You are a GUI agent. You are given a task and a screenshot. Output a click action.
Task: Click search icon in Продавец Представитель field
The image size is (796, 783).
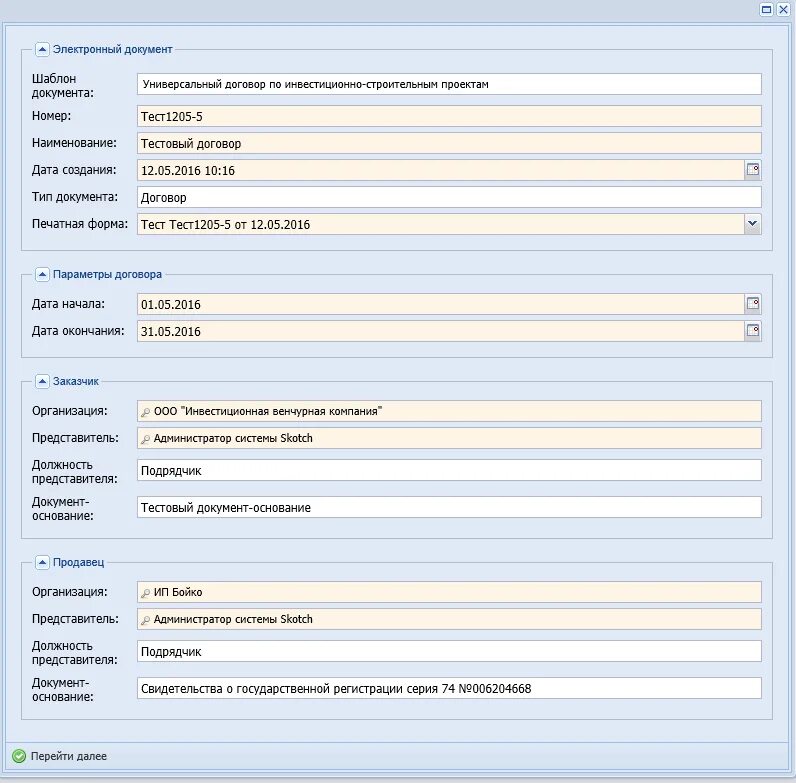coord(146,620)
